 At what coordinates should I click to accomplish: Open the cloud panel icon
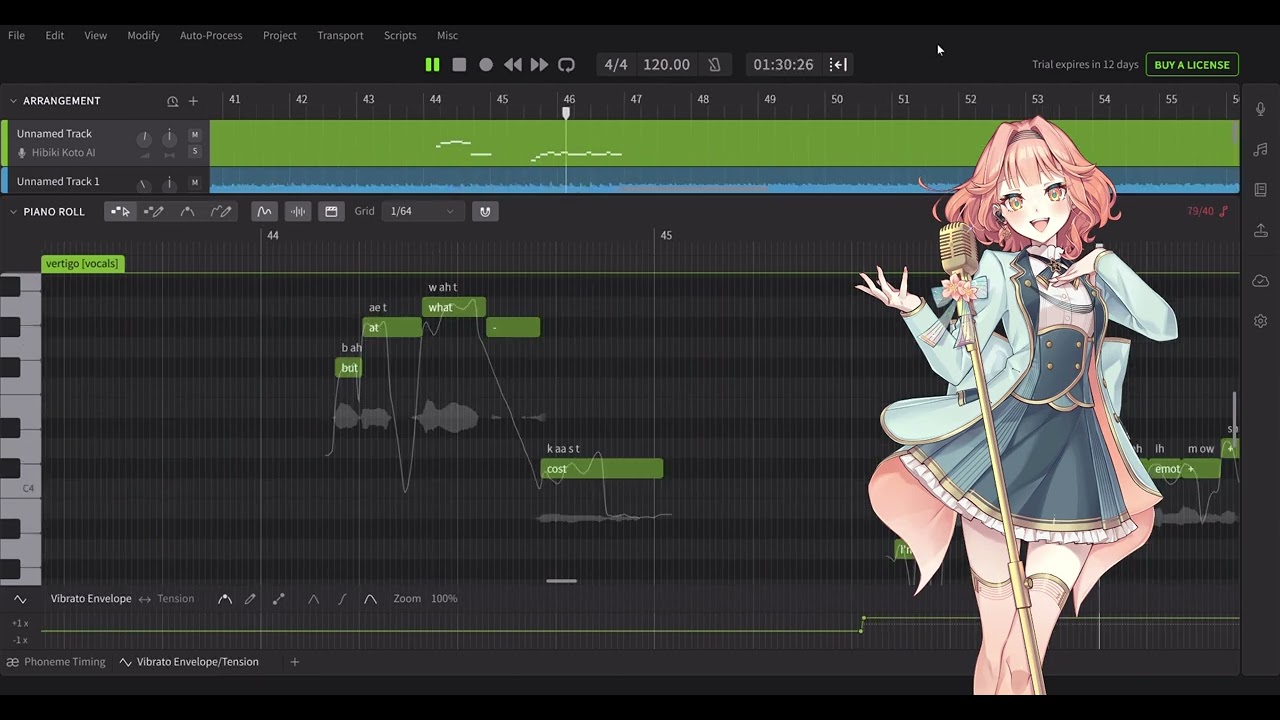pos(1260,281)
